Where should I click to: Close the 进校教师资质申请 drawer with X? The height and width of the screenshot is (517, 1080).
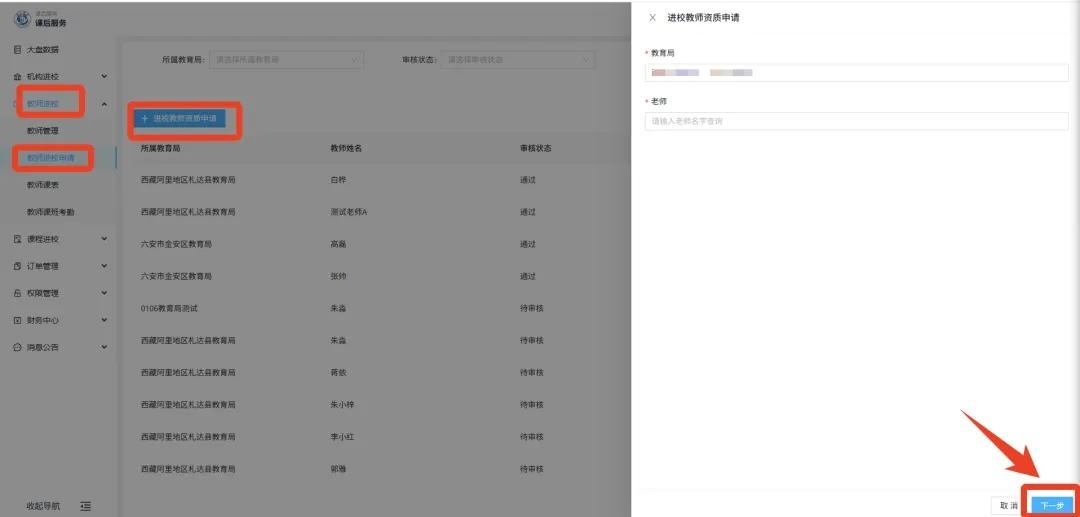pyautogui.click(x=653, y=18)
